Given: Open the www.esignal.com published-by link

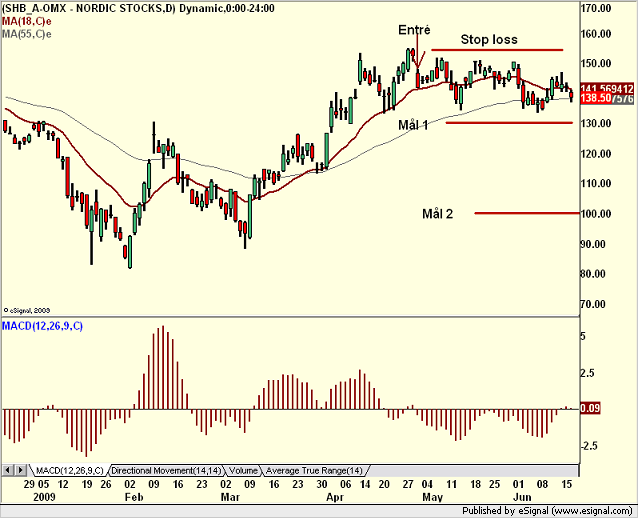Looking at the screenshot, I should pos(593,511).
